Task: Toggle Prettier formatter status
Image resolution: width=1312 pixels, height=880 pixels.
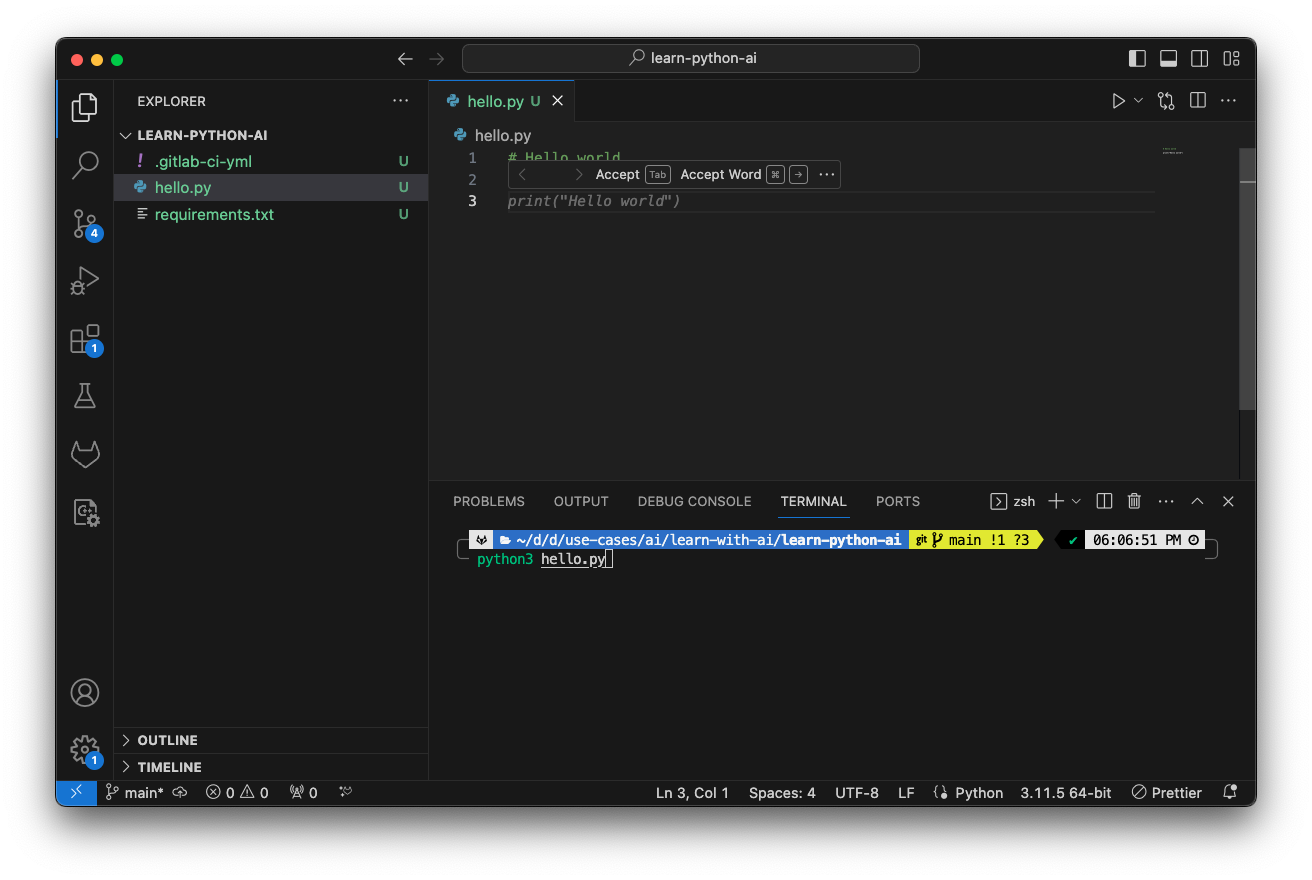Action: tap(1166, 792)
